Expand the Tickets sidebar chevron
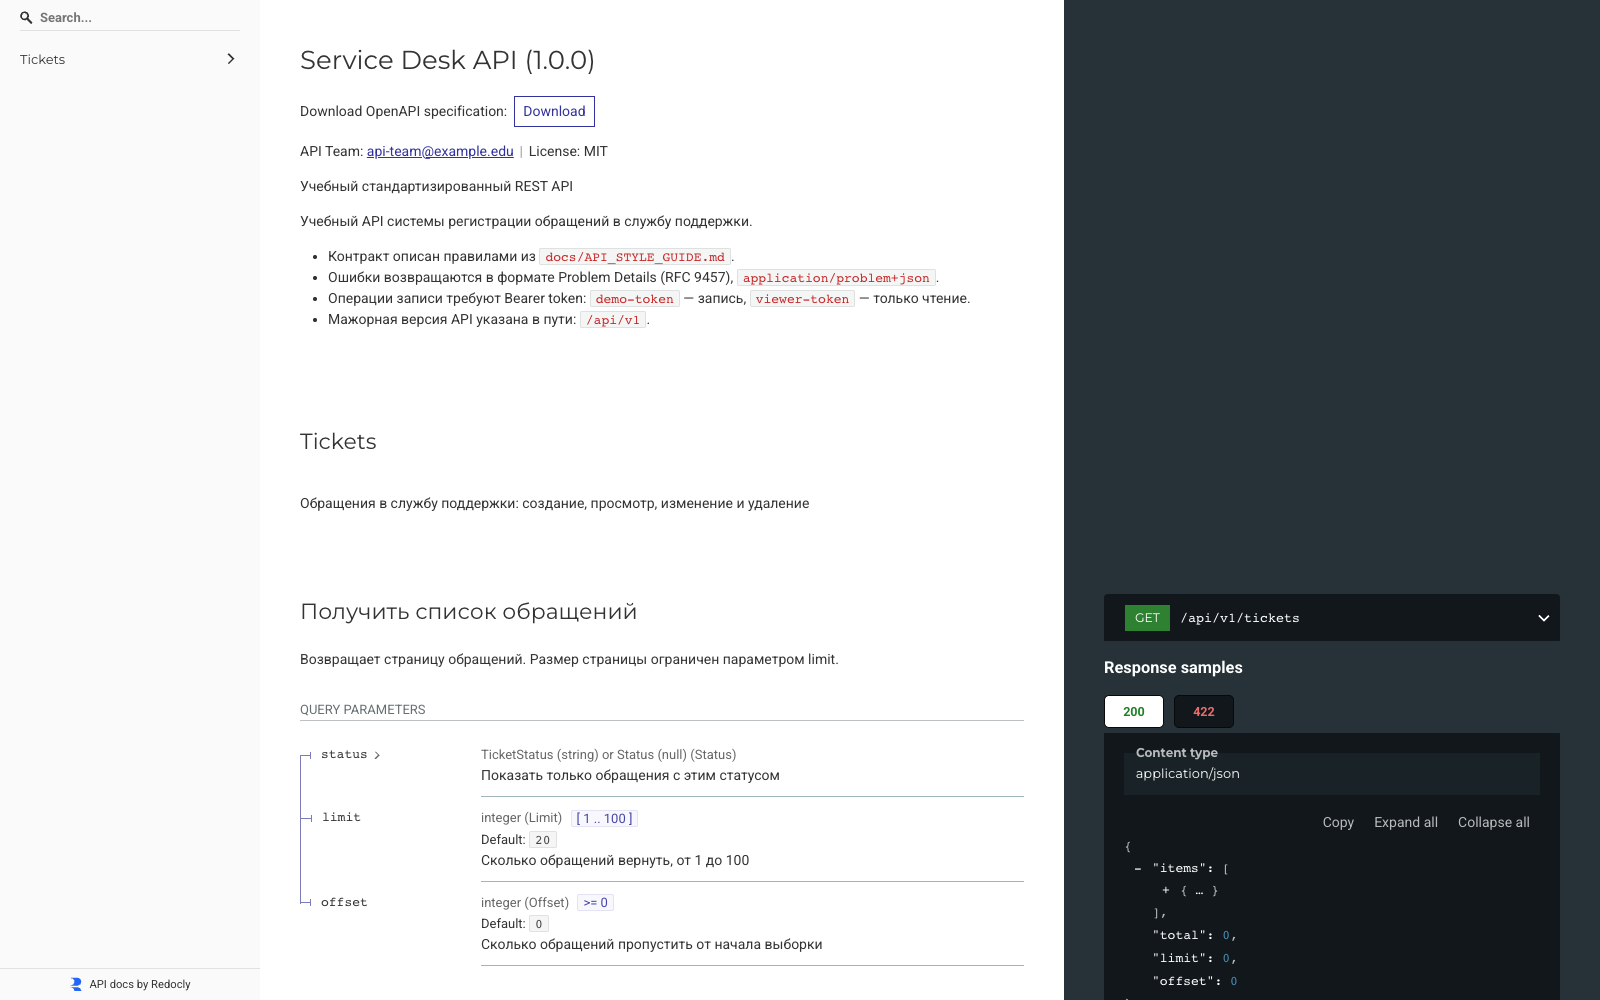1600x1000 pixels. (231, 59)
